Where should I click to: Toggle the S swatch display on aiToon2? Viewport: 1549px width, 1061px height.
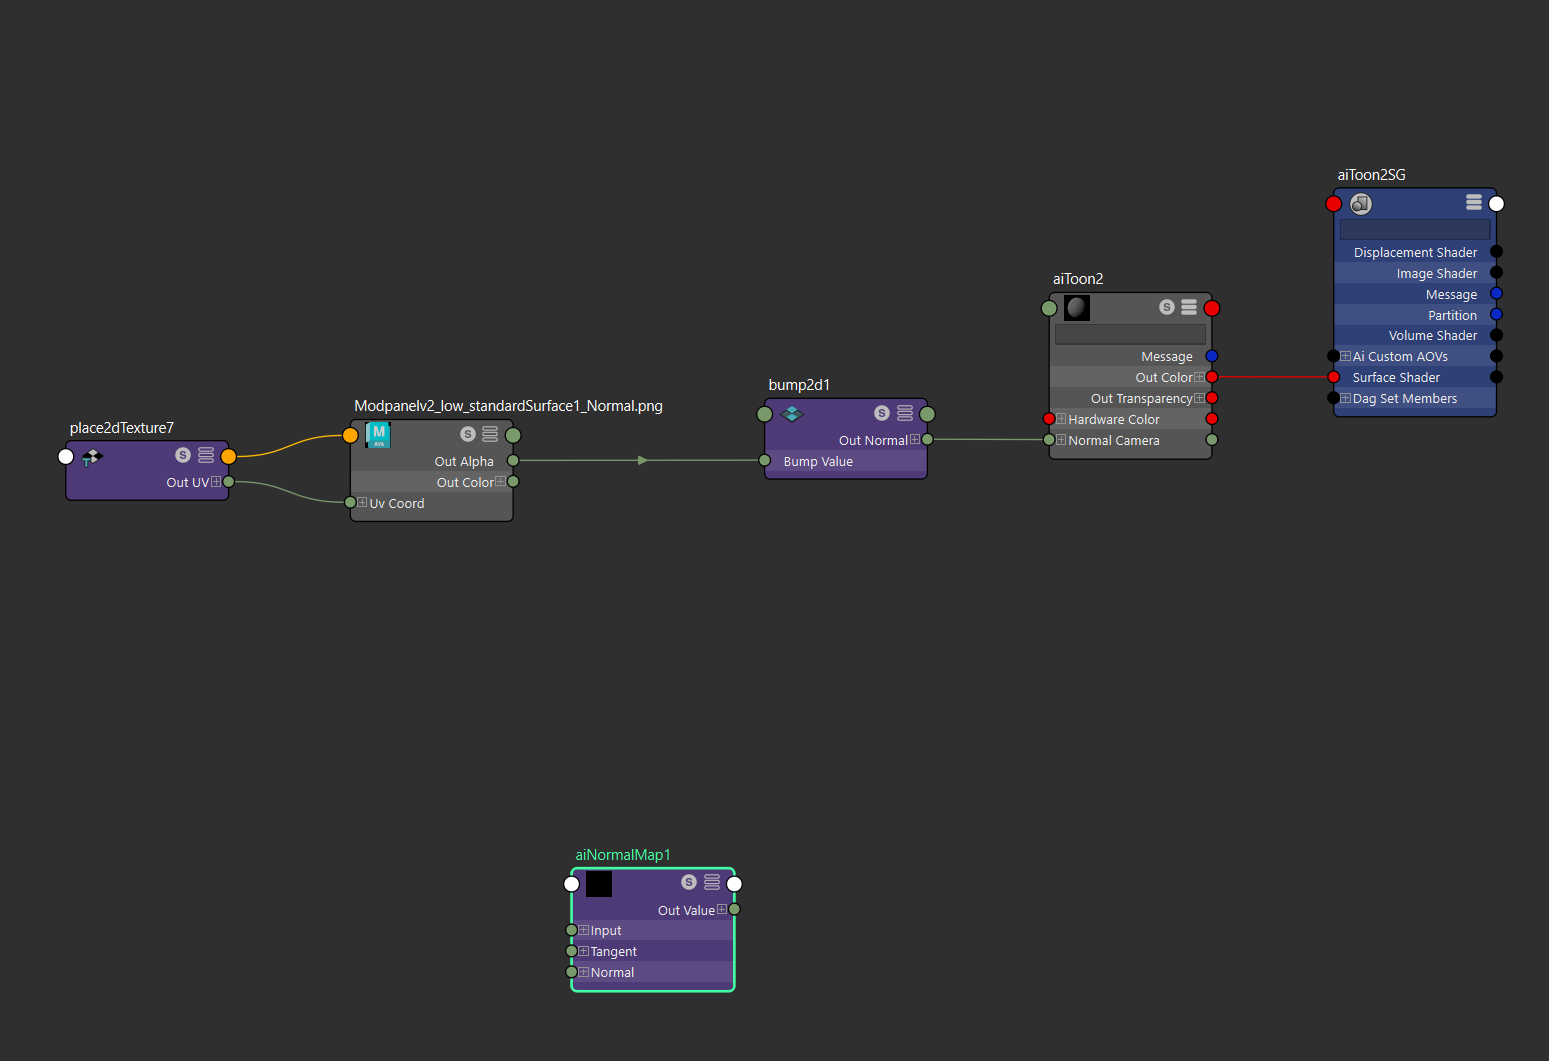tap(1166, 307)
